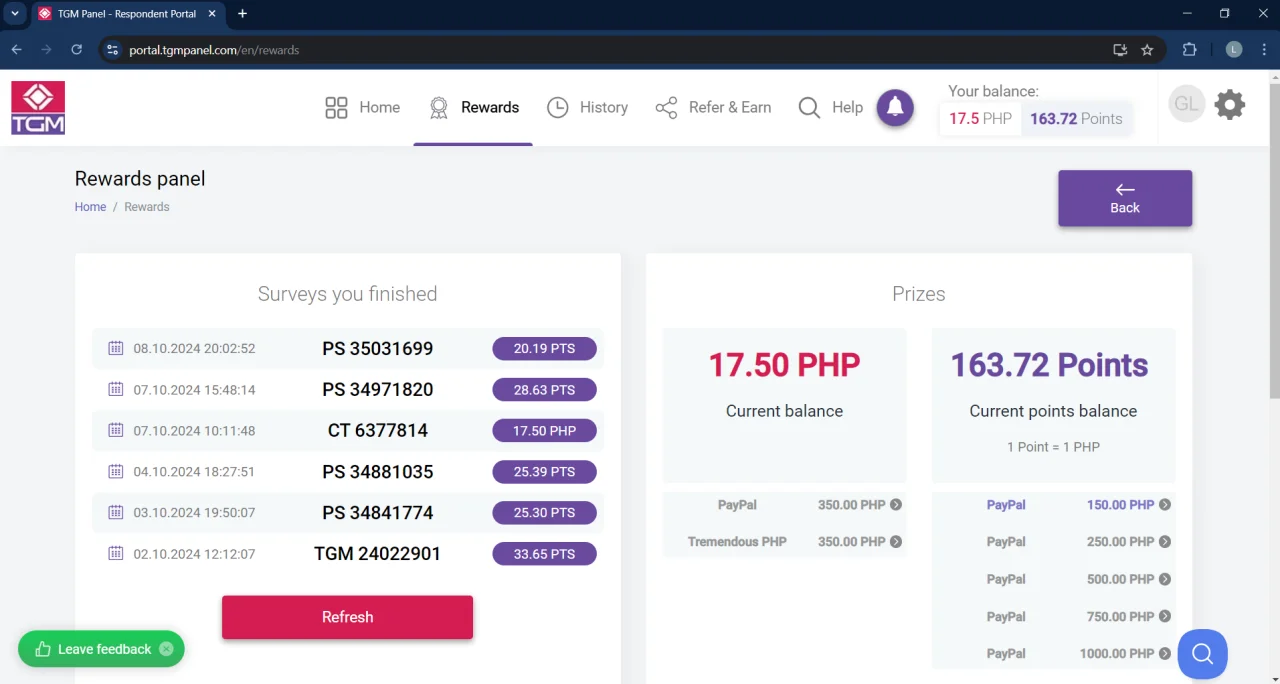Open the notification bell
Screen dimensions: 1280x684
tap(895, 107)
